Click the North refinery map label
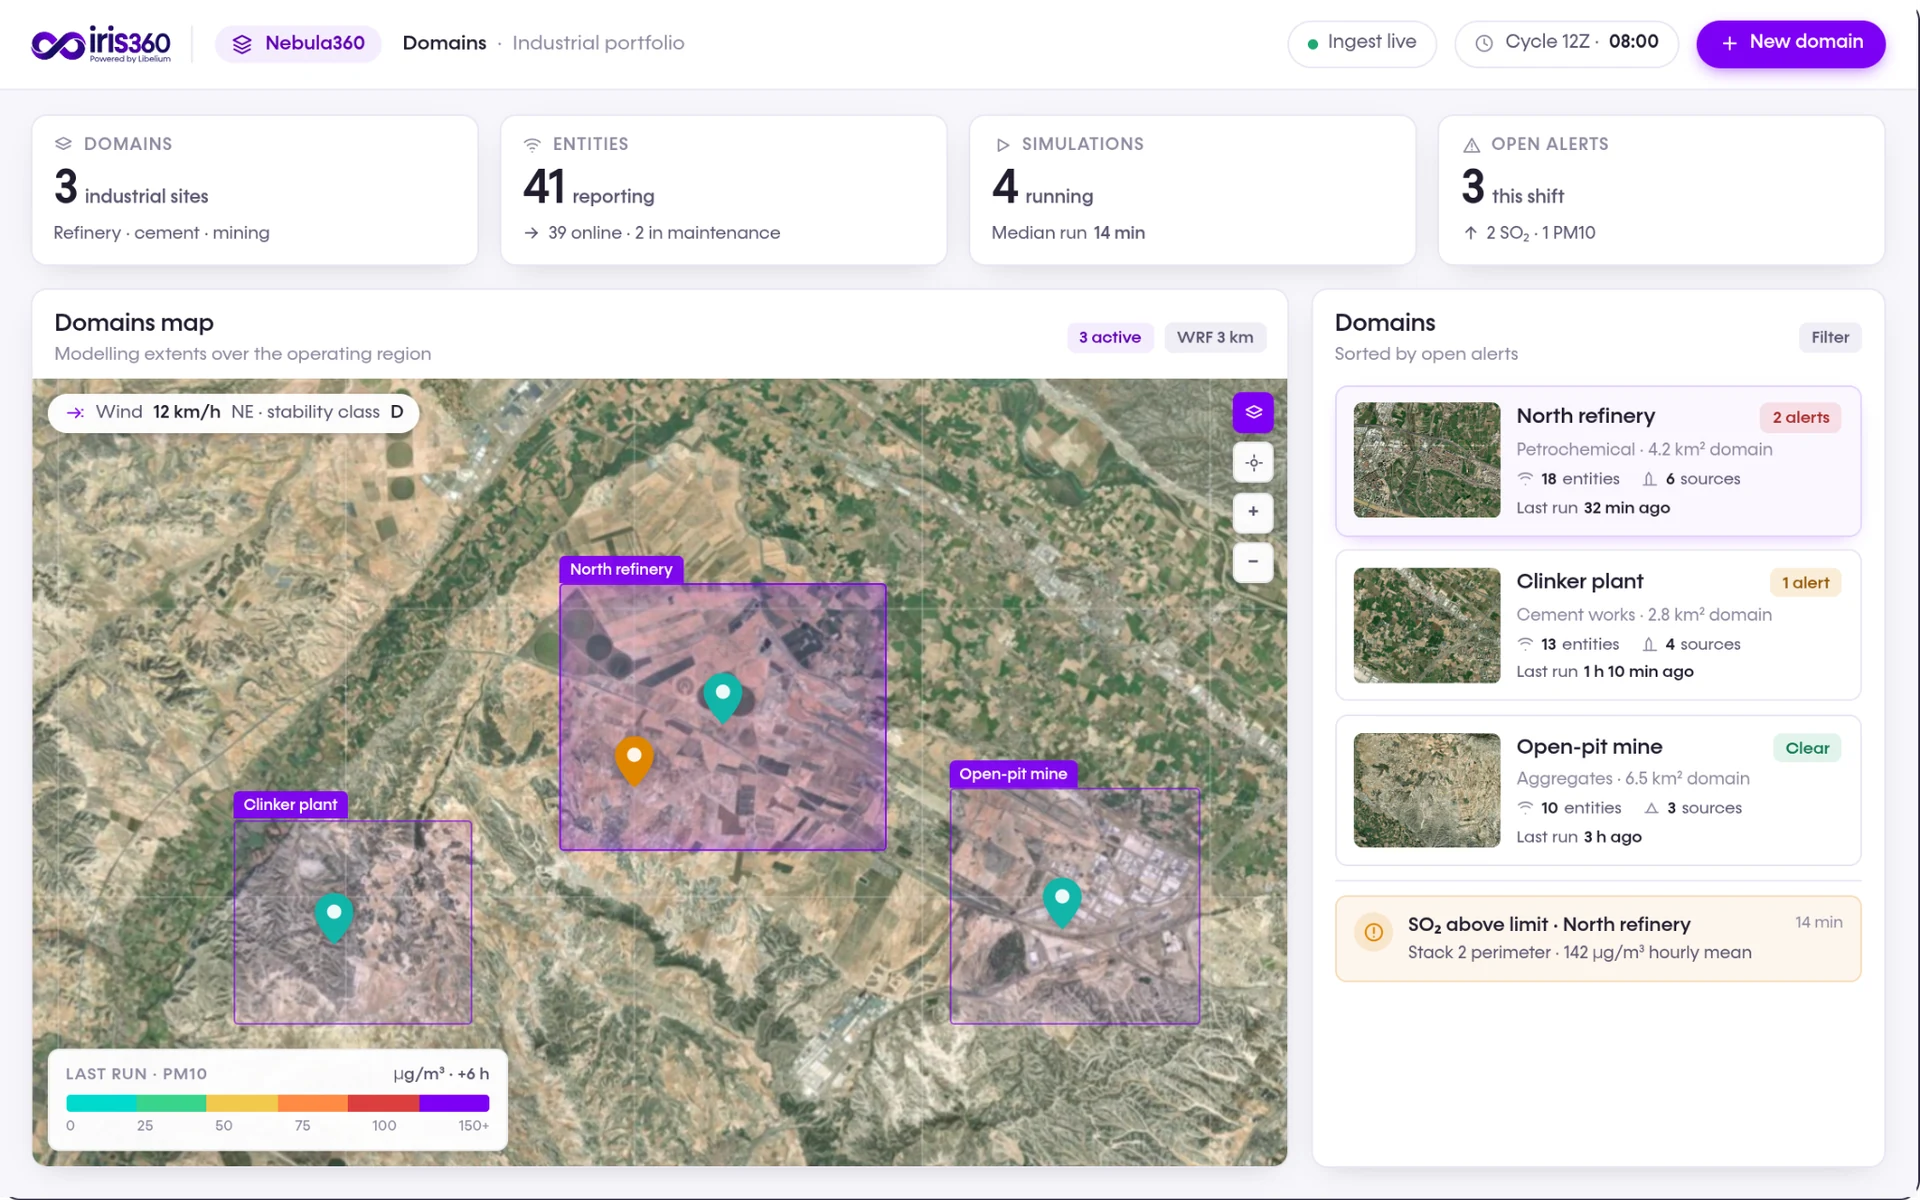 (x=621, y=569)
